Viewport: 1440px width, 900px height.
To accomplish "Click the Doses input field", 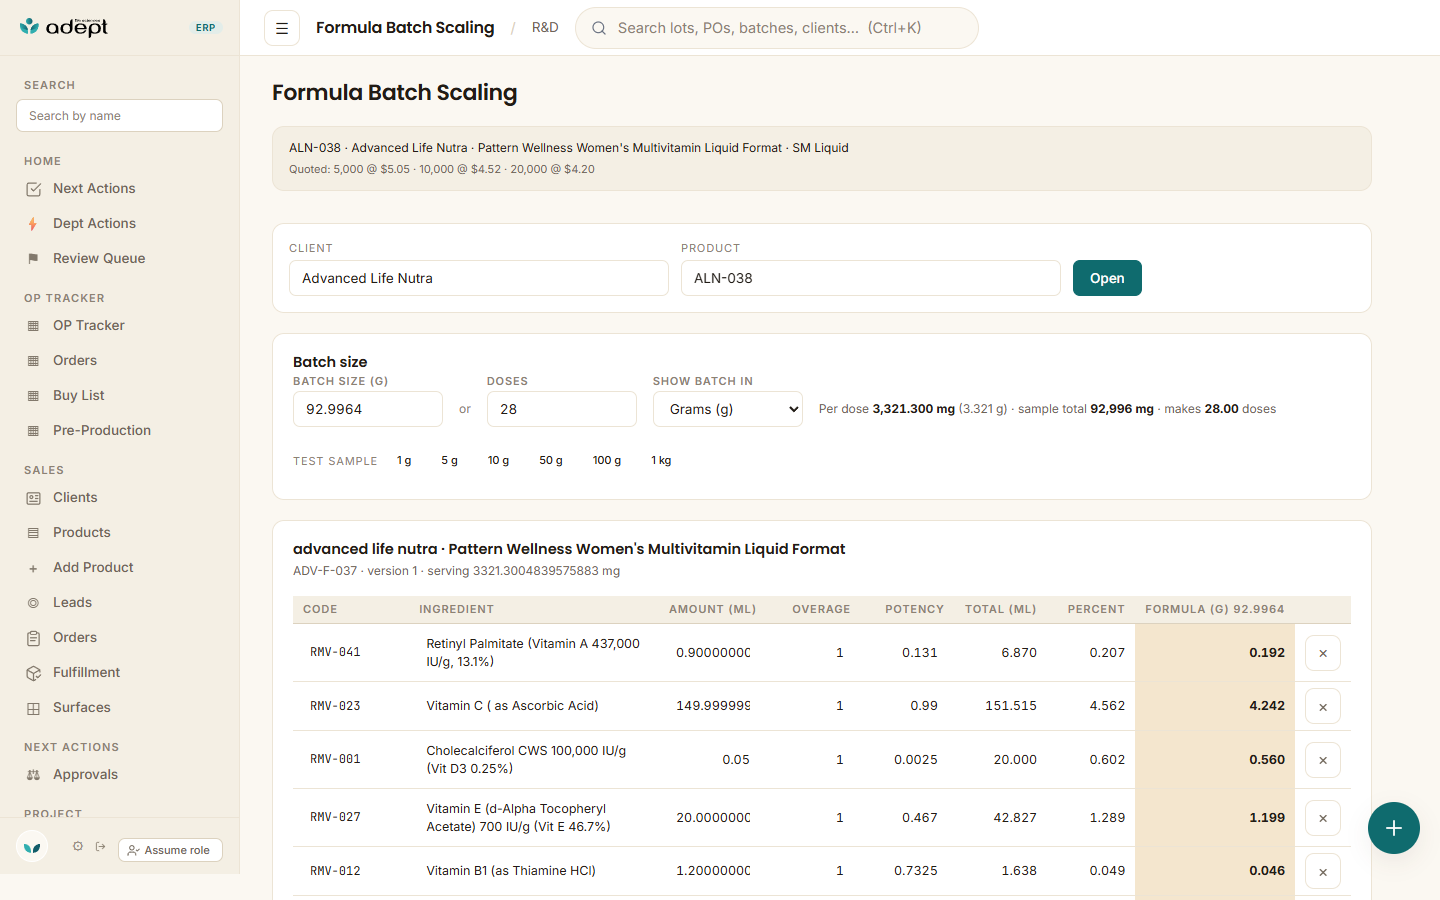I will 562,409.
